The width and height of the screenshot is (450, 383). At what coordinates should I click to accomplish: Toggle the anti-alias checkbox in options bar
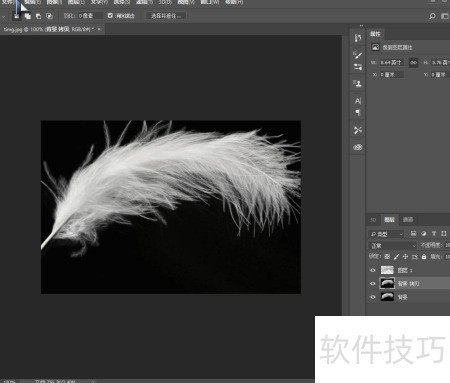pyautogui.click(x=110, y=16)
